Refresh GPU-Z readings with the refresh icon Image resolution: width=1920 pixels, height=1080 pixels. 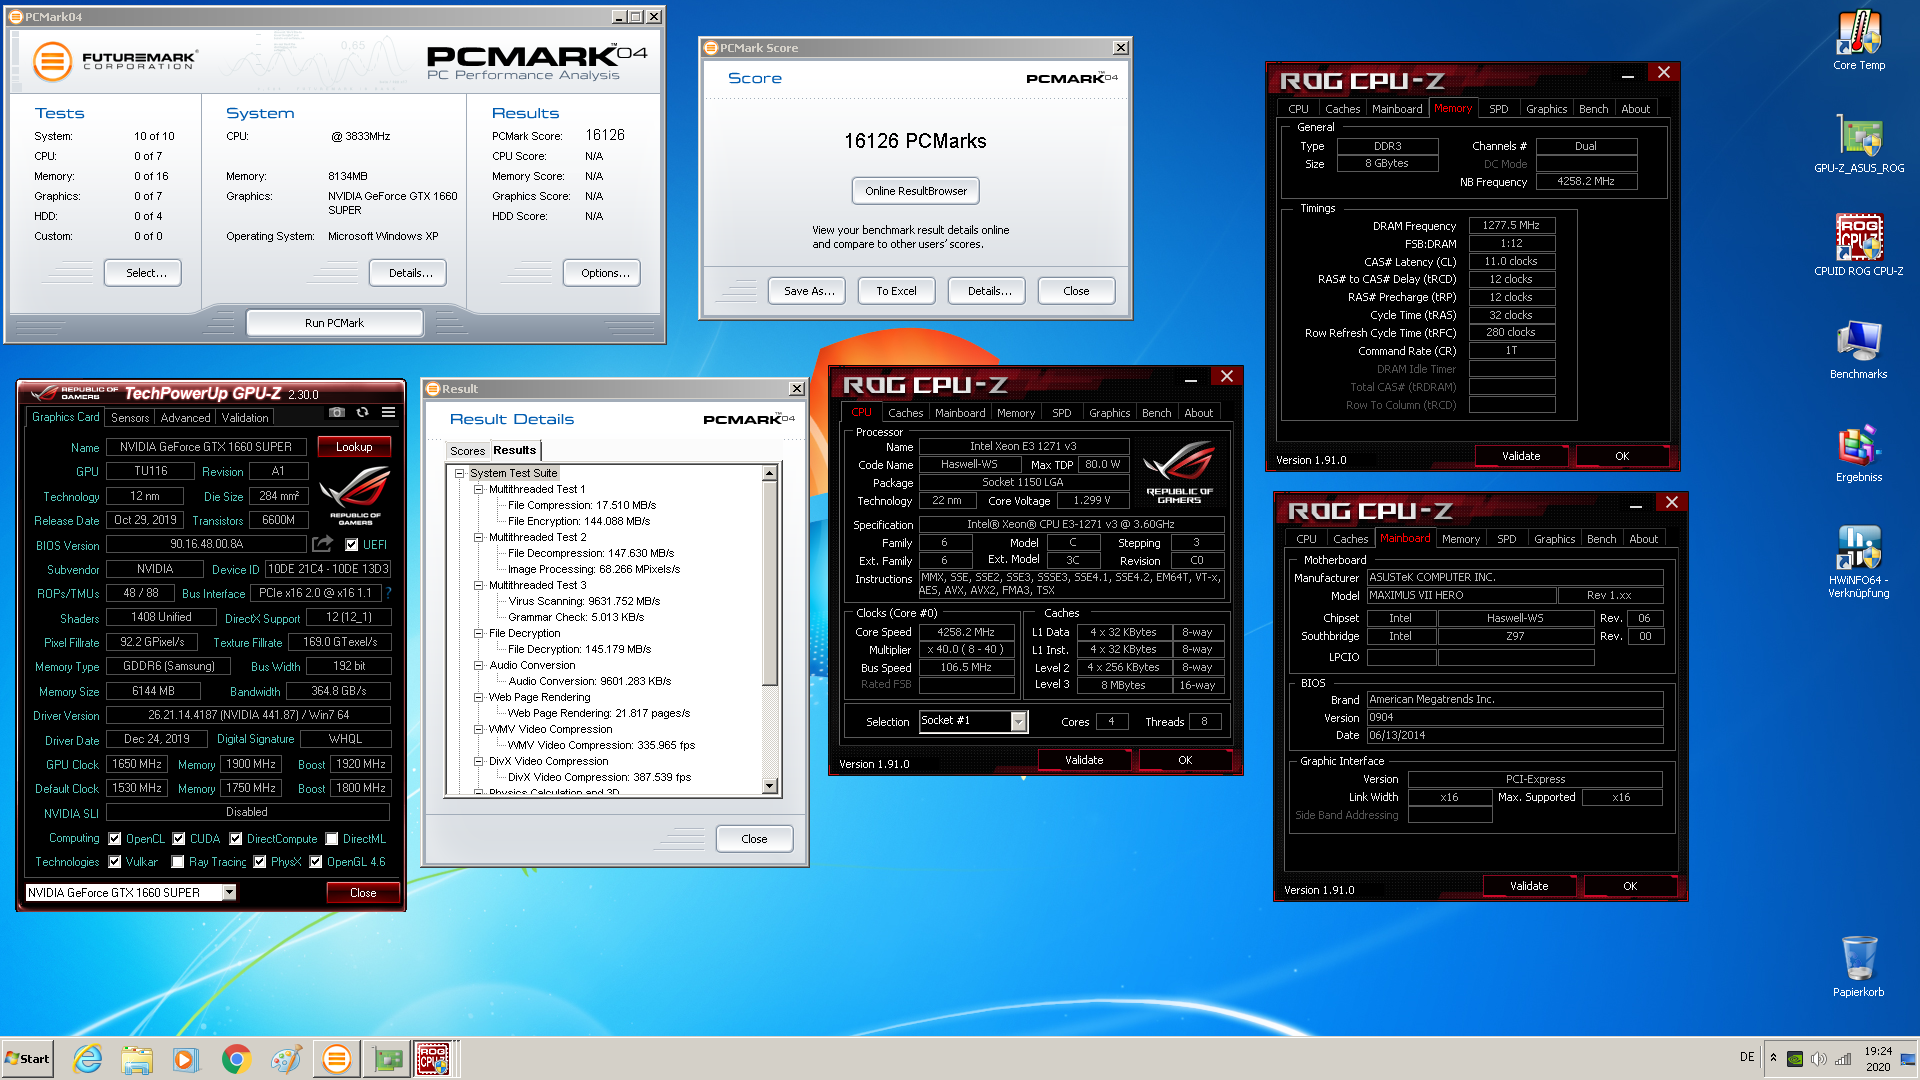tap(362, 412)
